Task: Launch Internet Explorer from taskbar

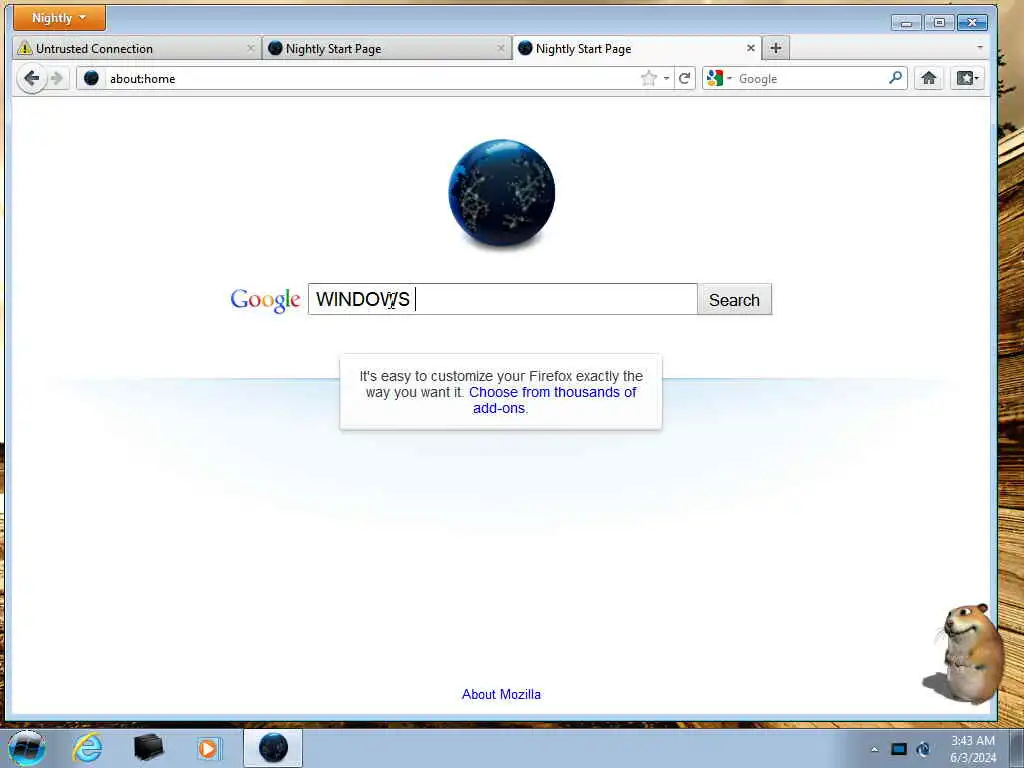Action: 87,748
